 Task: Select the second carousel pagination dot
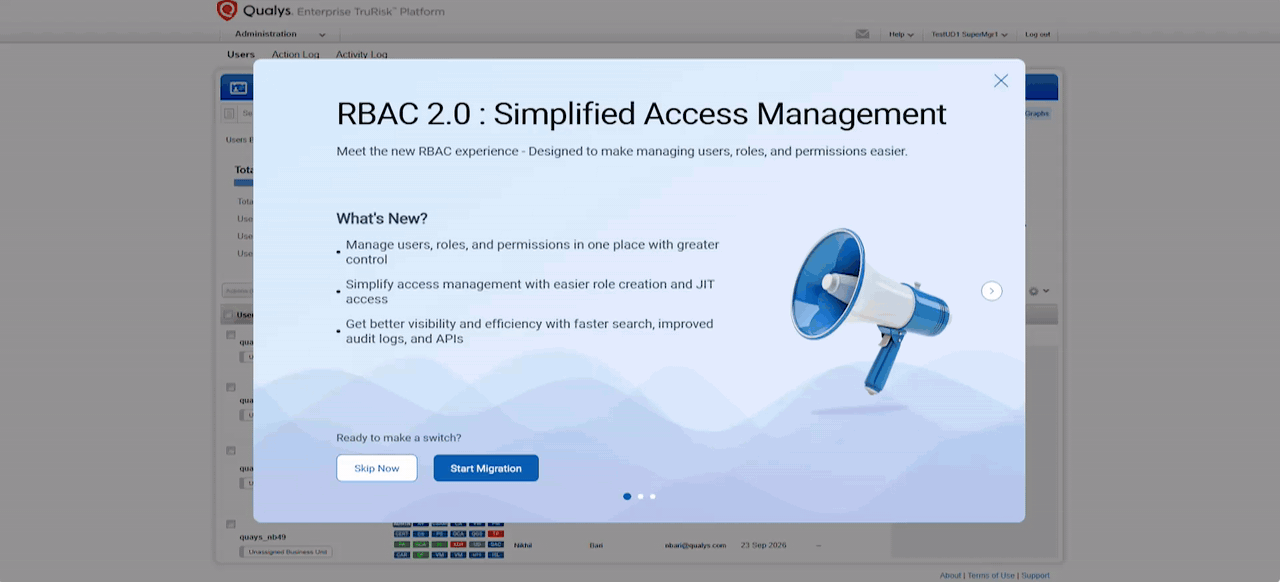640,496
